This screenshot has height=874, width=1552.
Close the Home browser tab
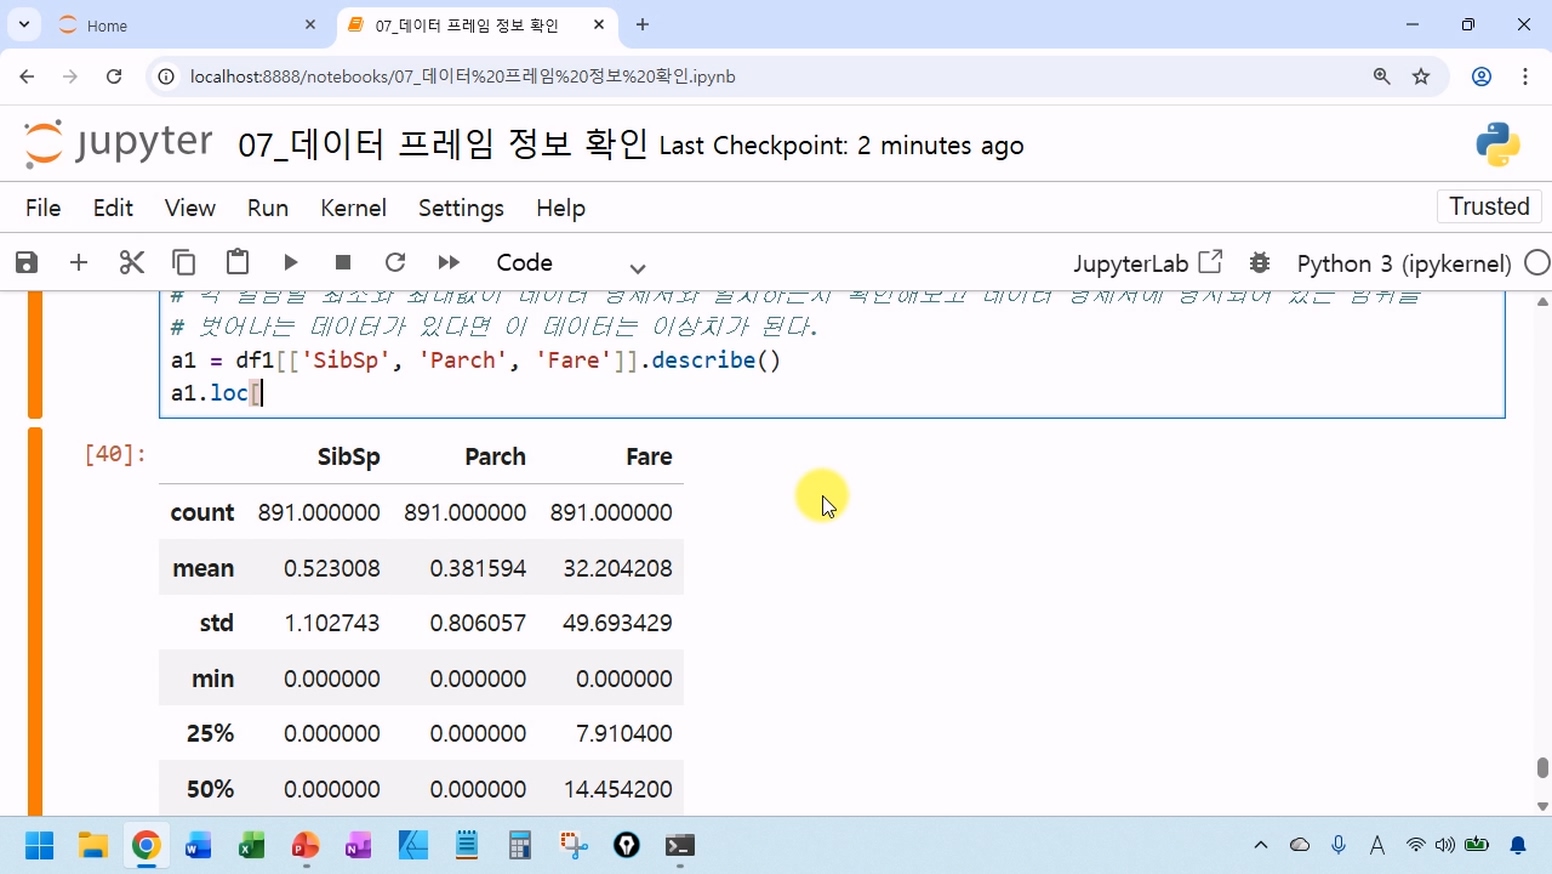pos(310,25)
